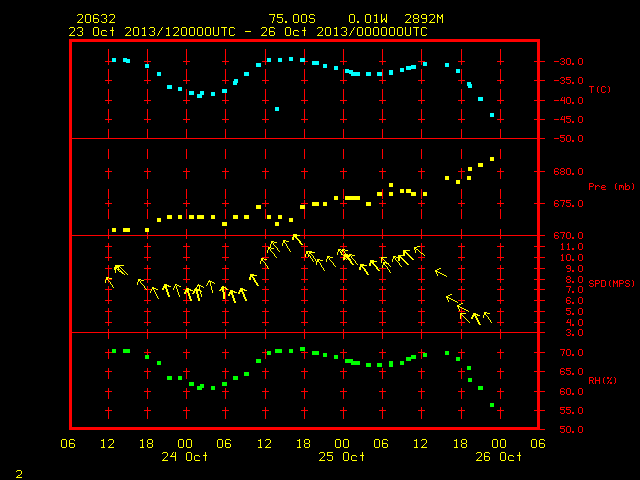Click the -50.0 temperature tick label
The width and height of the screenshot is (640, 480).
(569, 139)
